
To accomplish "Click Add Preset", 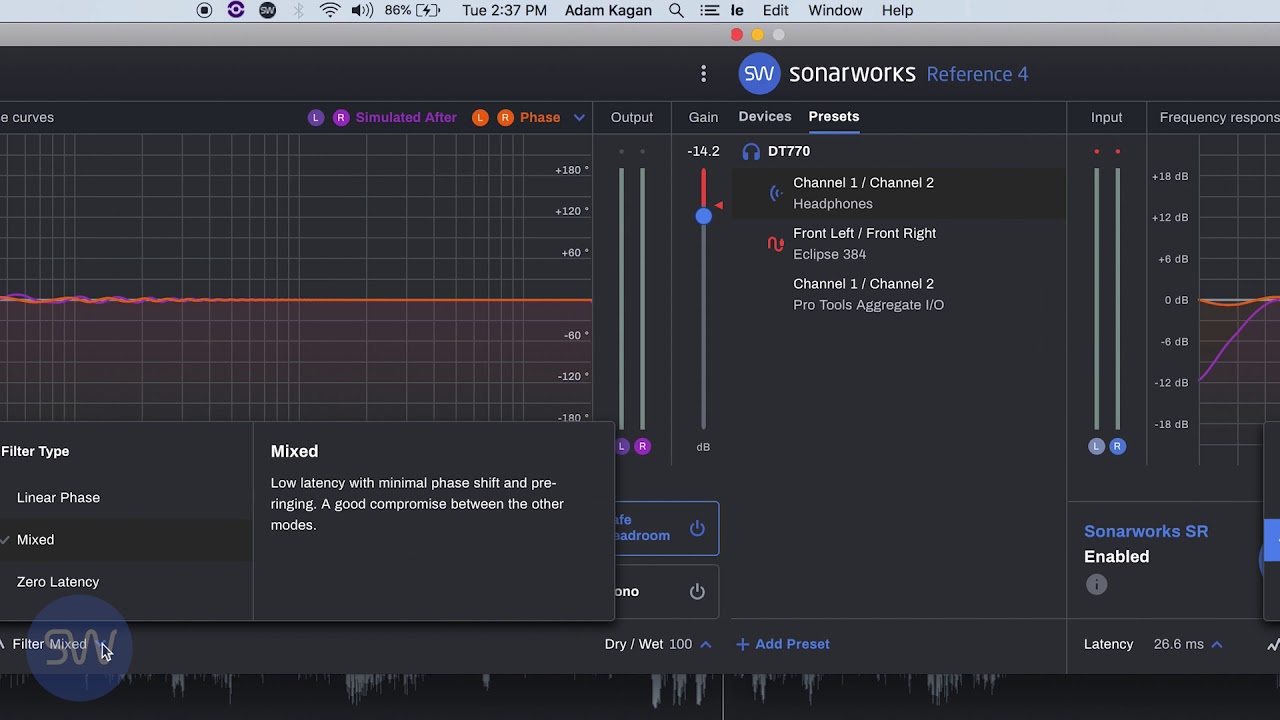I will pos(782,644).
